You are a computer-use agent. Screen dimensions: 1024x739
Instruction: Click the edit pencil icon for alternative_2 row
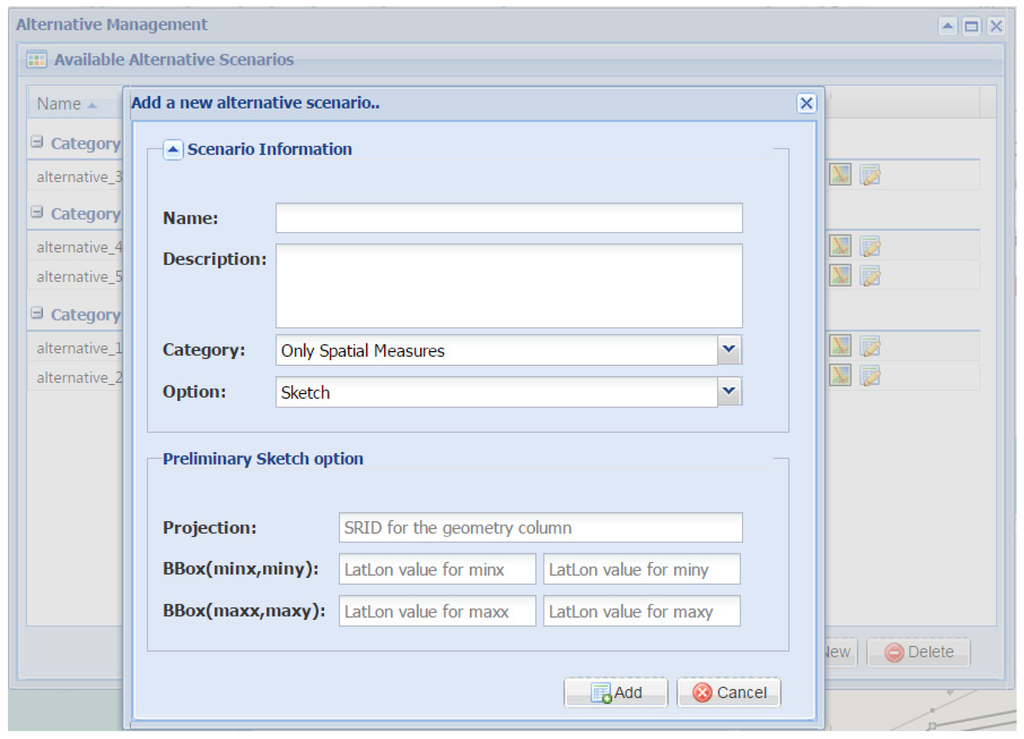[x=870, y=376]
